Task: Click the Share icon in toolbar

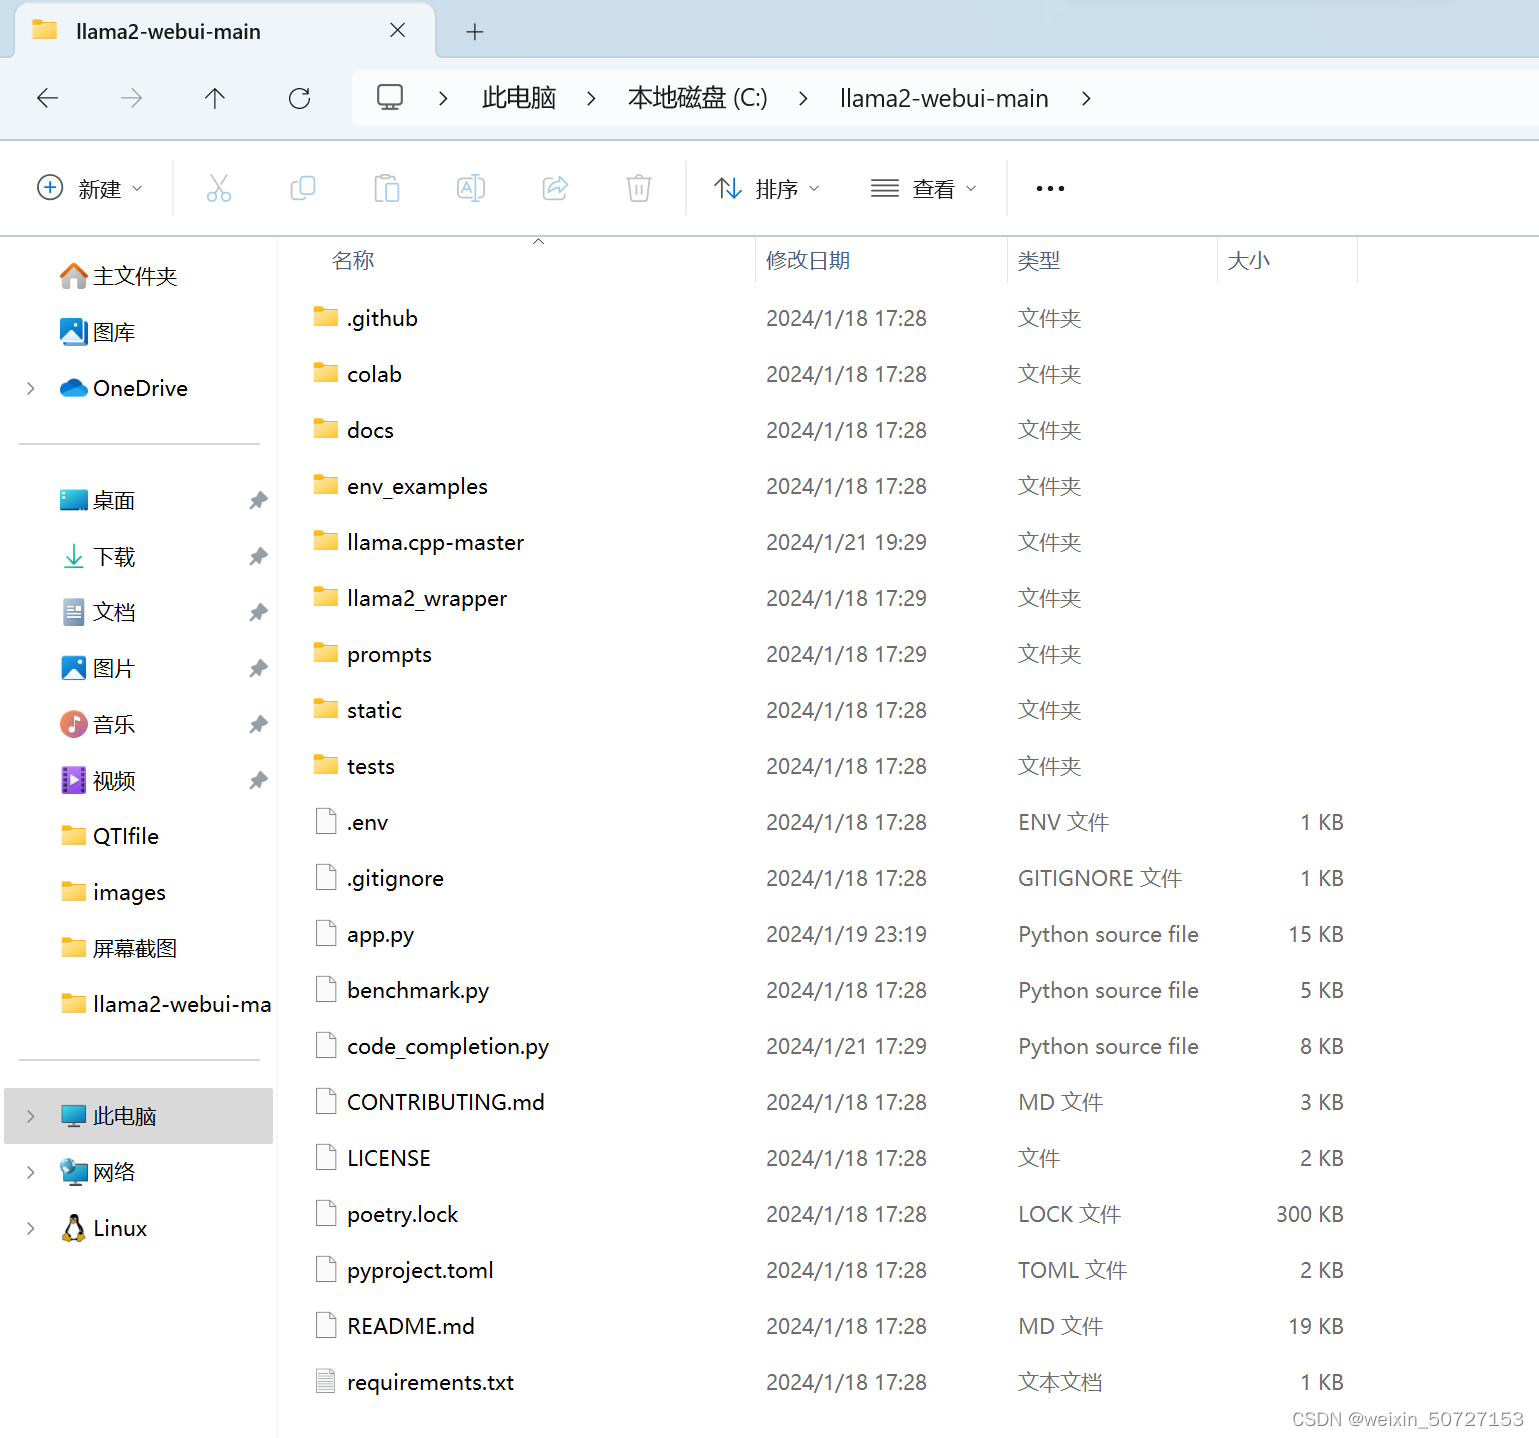Action: 555,188
